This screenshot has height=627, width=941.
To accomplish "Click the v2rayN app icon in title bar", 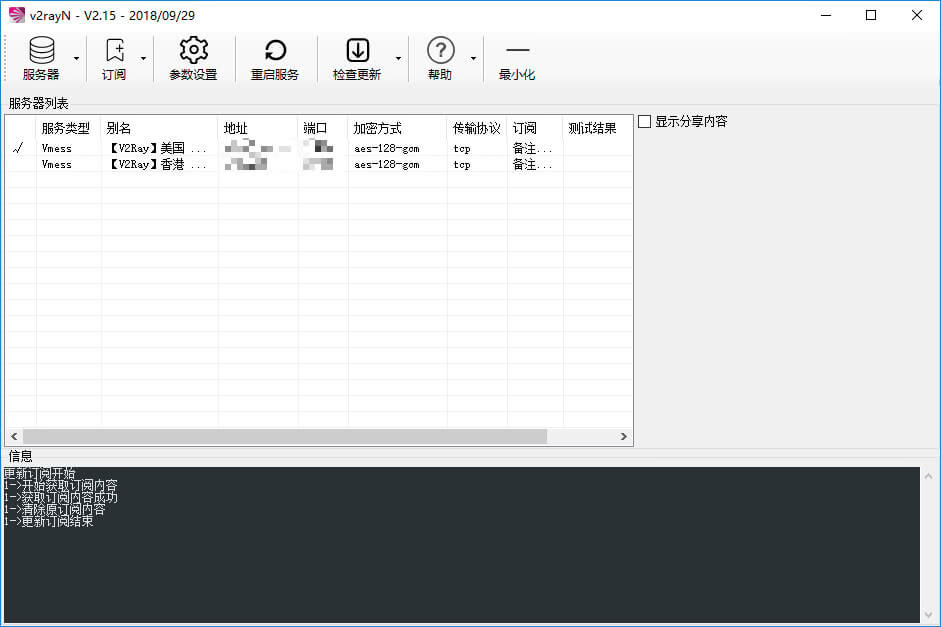I will point(17,15).
